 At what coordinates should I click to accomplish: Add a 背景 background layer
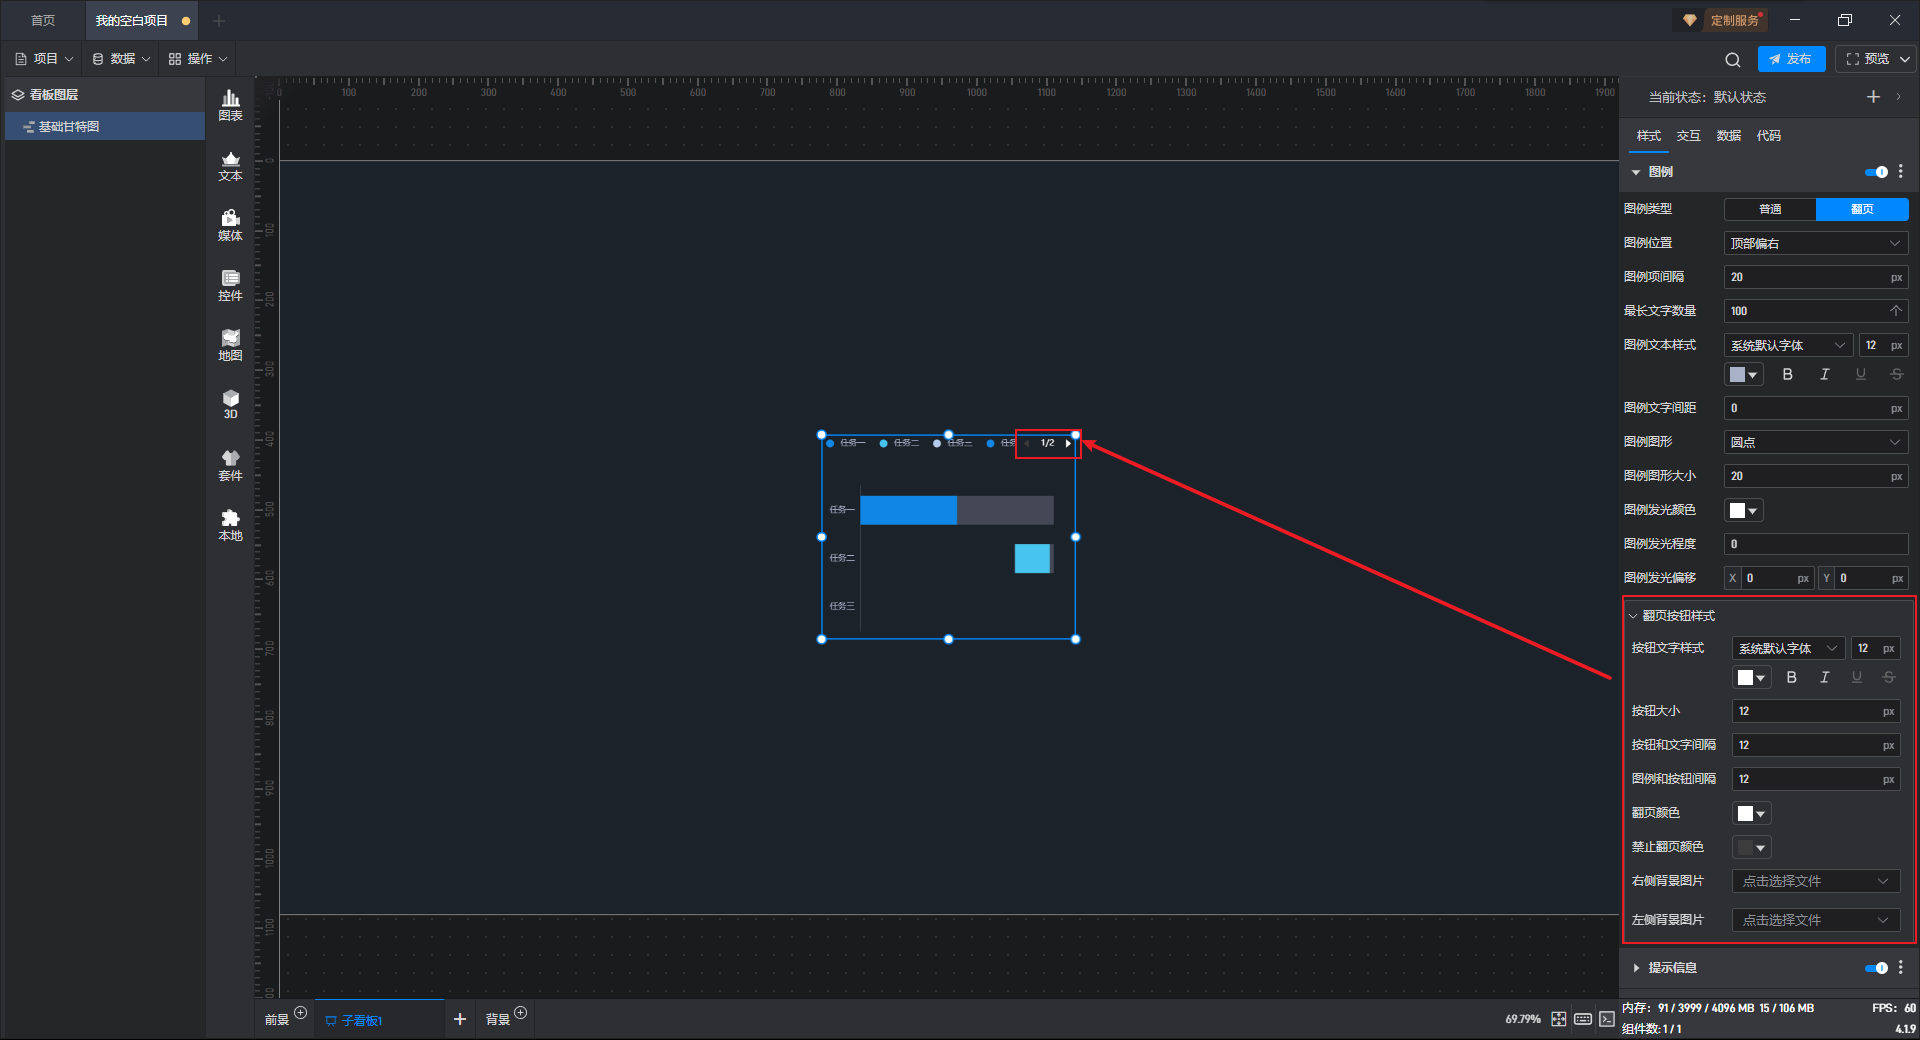tap(520, 1013)
